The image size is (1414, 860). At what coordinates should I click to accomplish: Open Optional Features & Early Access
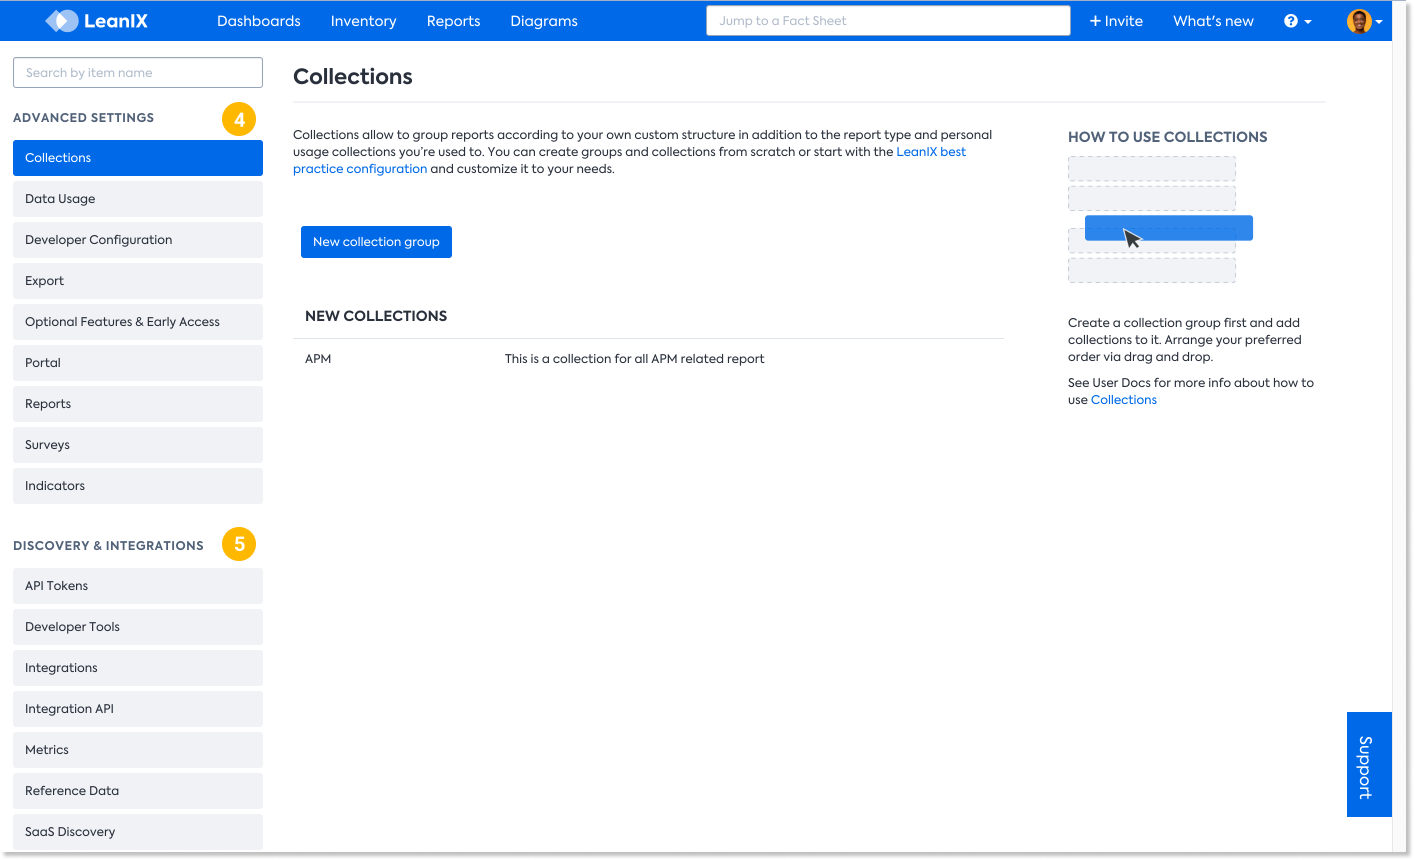point(138,322)
